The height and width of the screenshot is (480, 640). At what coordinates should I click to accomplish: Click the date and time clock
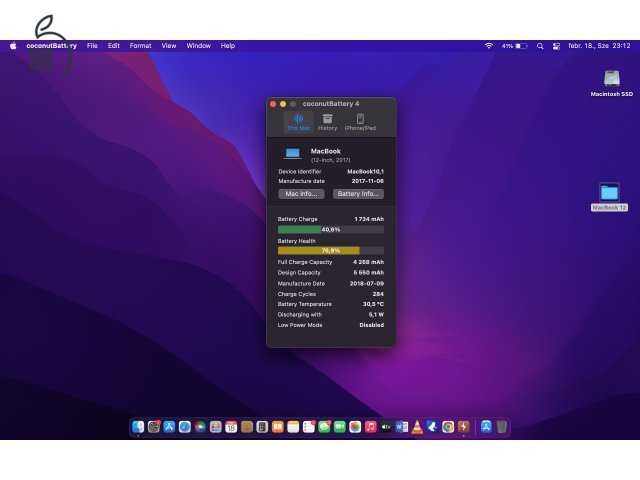coord(599,46)
